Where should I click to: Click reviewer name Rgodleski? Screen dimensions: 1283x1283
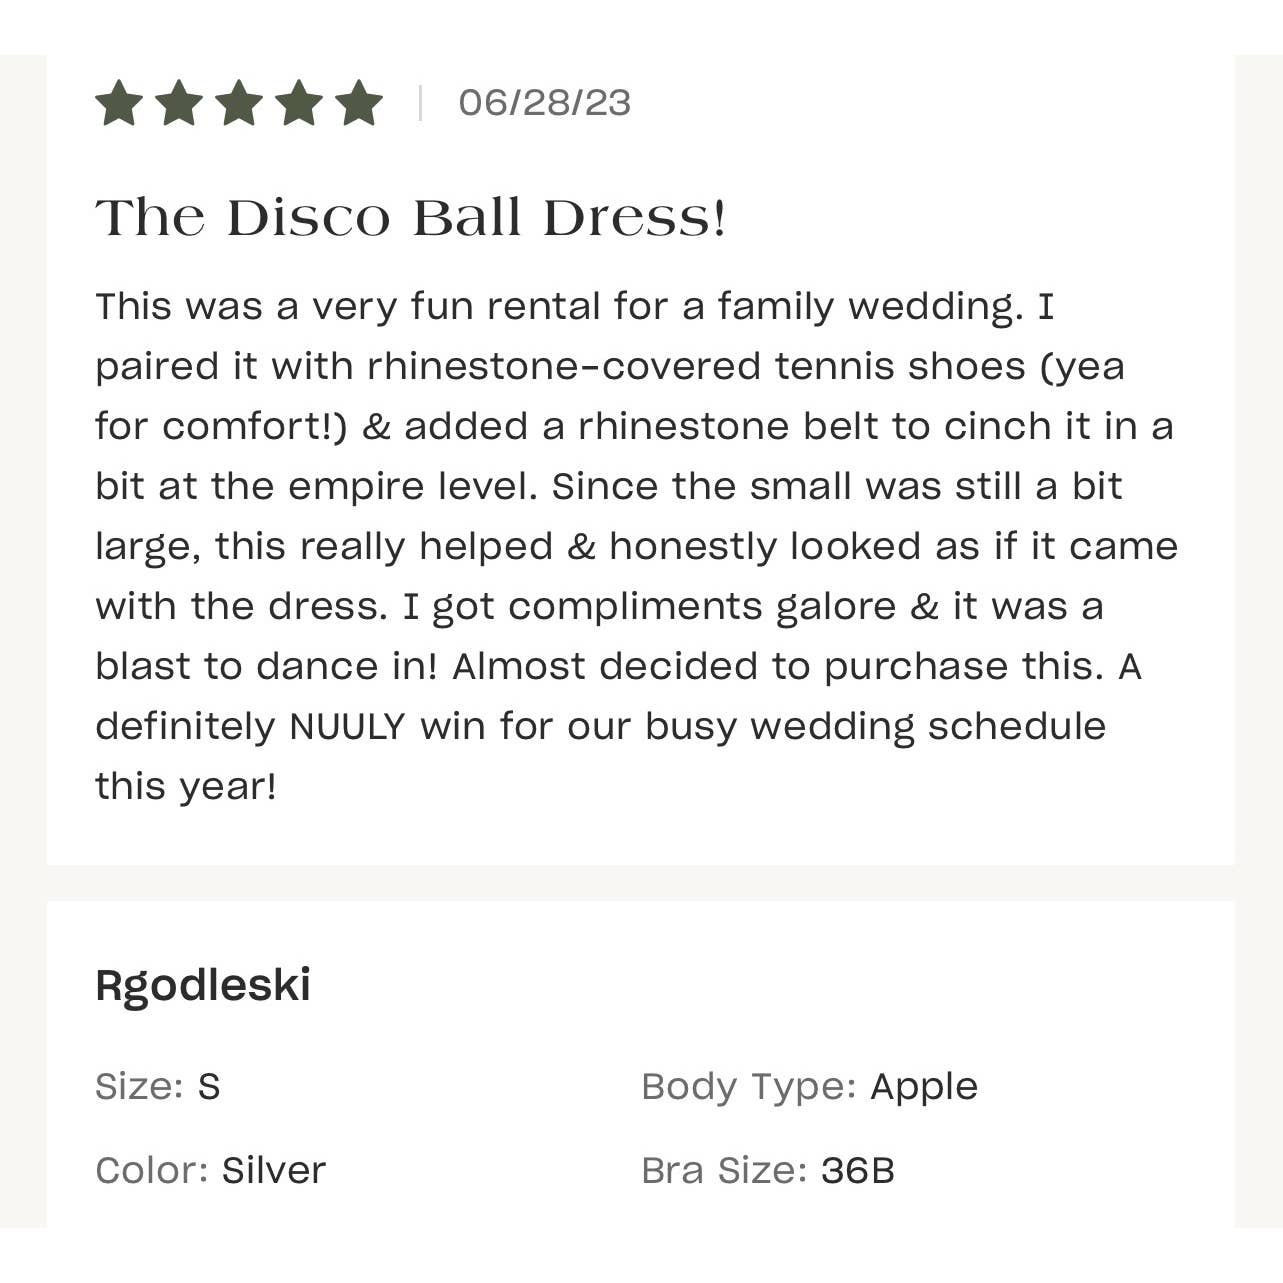203,985
